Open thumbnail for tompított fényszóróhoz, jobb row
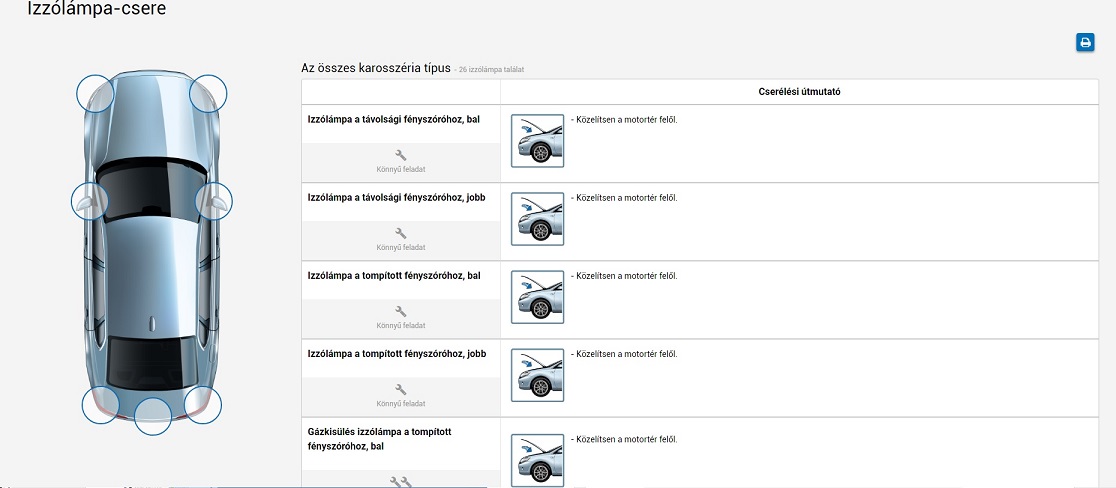Image resolution: width=1116 pixels, height=488 pixels. (x=537, y=375)
